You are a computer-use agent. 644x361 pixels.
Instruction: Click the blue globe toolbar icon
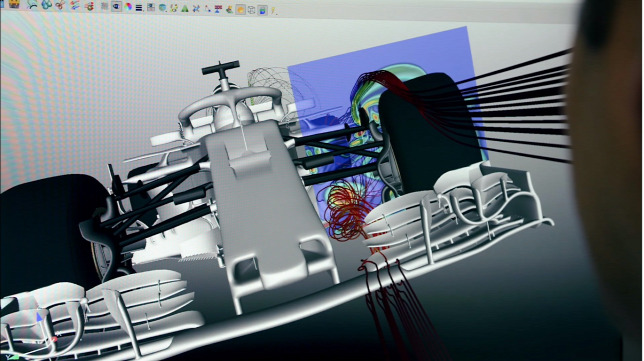163,8
